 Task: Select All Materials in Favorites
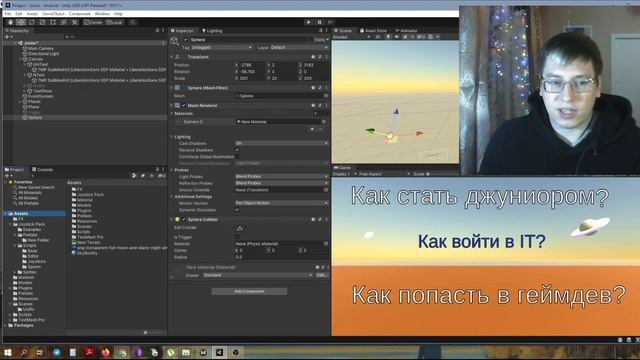click(x=27, y=193)
